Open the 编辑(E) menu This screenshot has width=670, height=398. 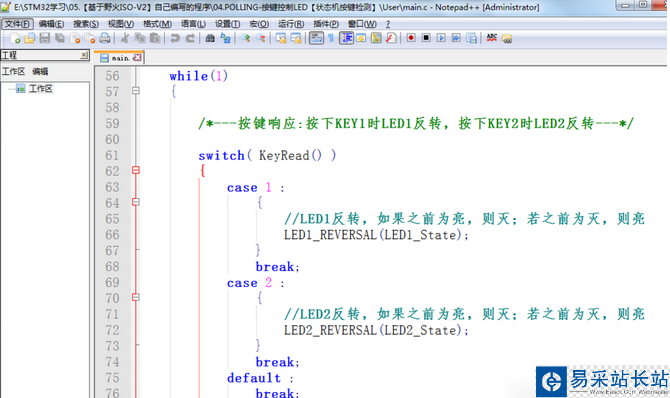[x=51, y=24]
